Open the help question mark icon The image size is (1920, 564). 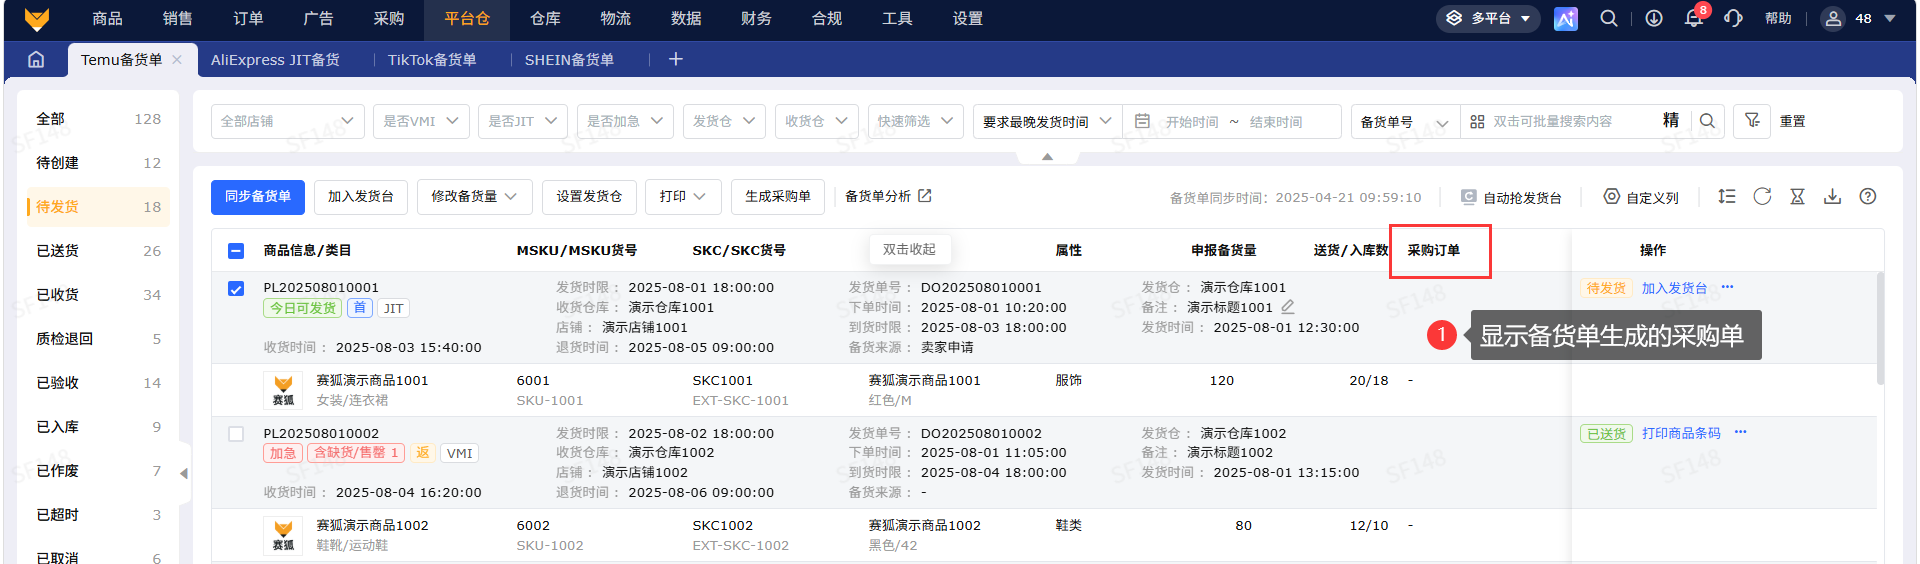pos(1867,196)
